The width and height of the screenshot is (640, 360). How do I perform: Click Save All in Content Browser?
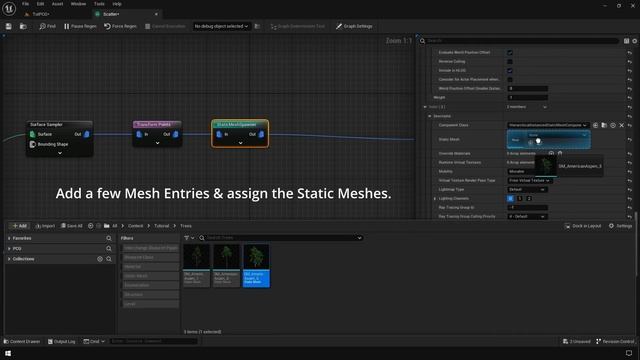click(x=72, y=226)
